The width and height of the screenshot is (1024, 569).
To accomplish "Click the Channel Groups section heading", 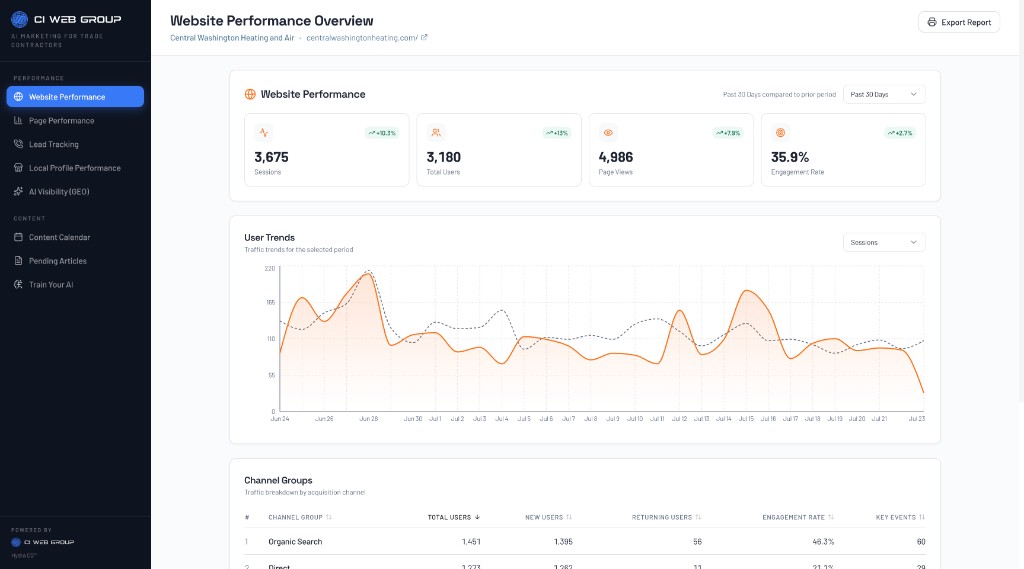I will coord(278,480).
